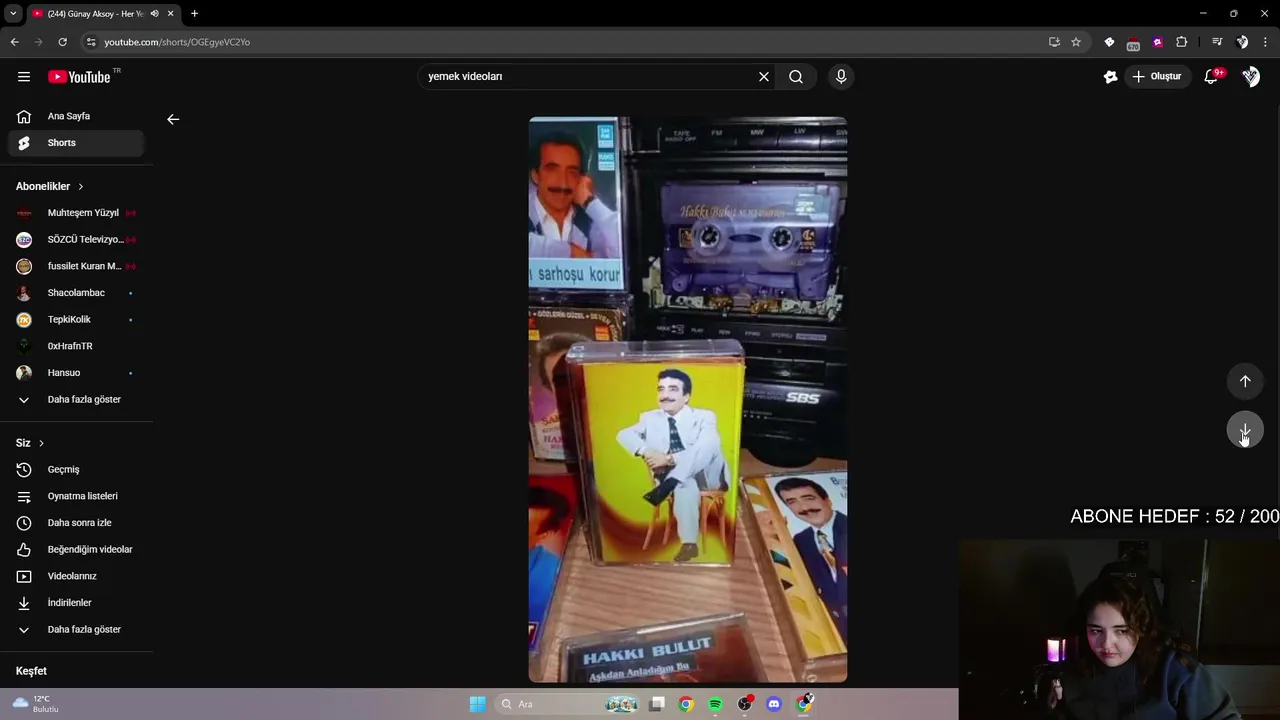
Task: Open the YouTube hamburger guide menu
Action: coord(24,77)
